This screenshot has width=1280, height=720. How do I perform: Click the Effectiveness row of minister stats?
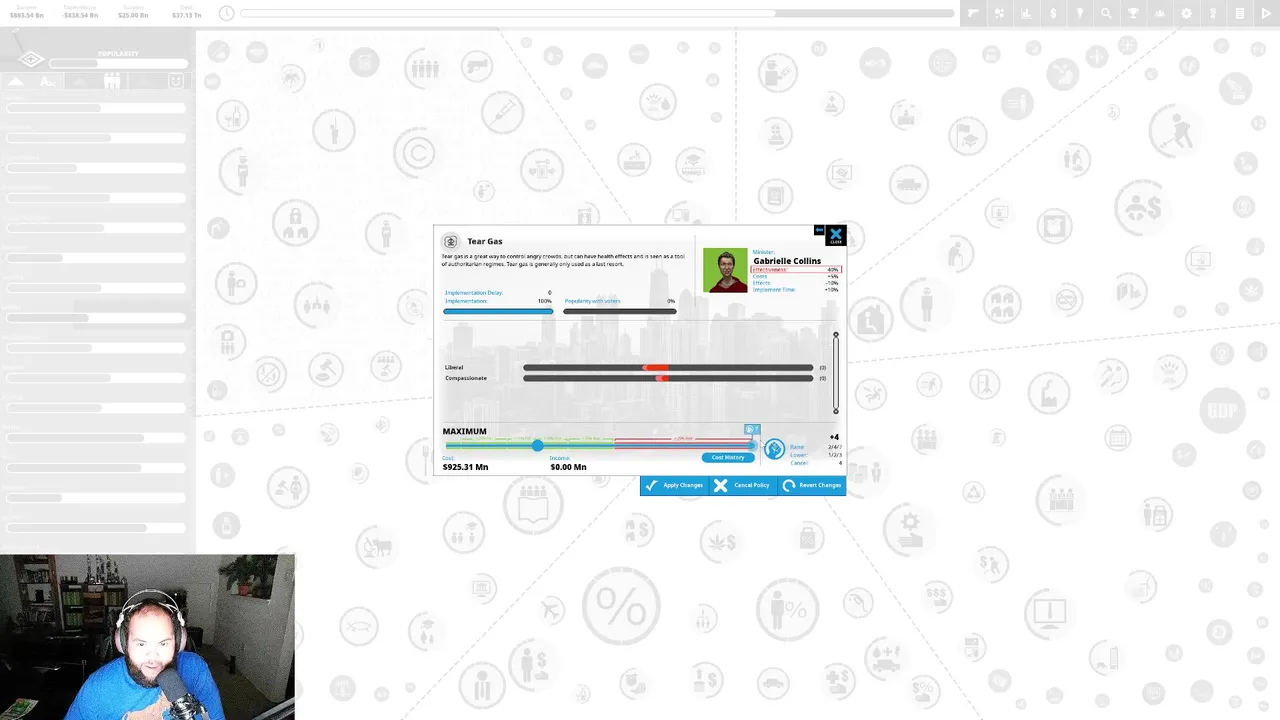[x=796, y=270]
